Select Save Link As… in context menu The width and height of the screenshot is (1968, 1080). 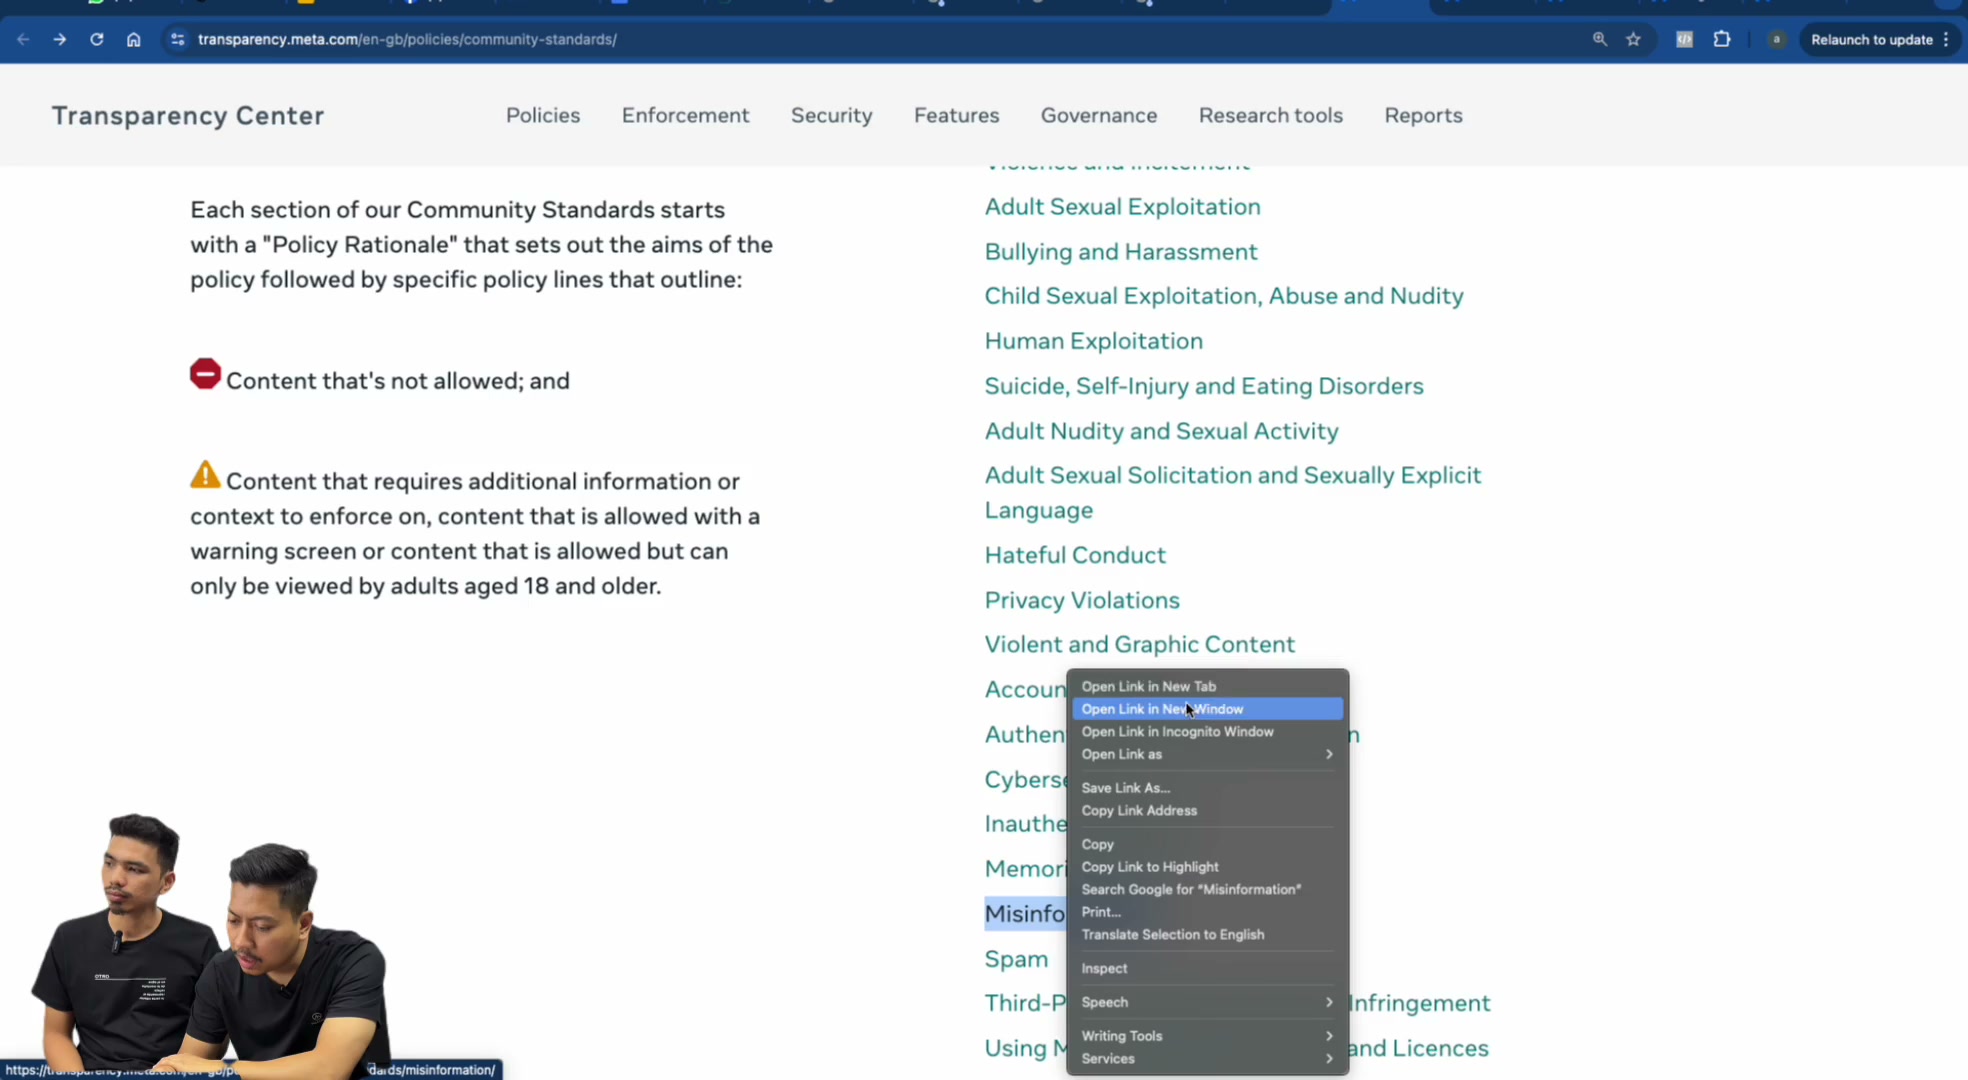point(1208,788)
